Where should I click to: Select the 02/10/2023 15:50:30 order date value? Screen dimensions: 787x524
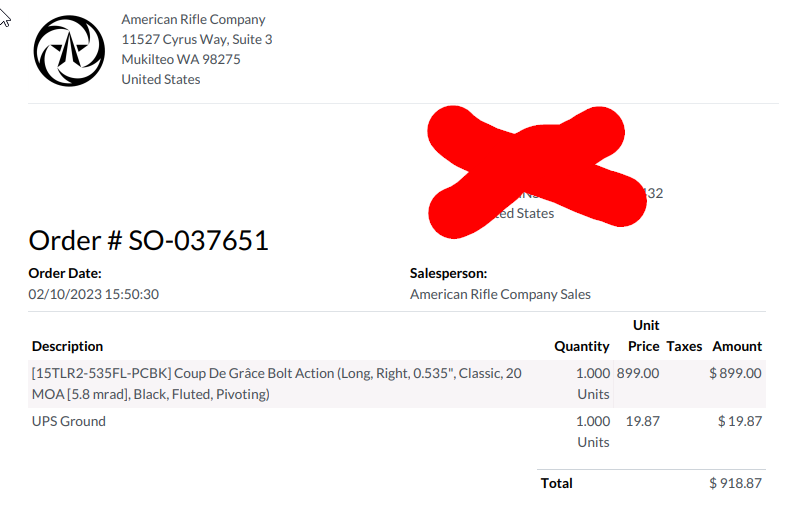click(x=93, y=294)
